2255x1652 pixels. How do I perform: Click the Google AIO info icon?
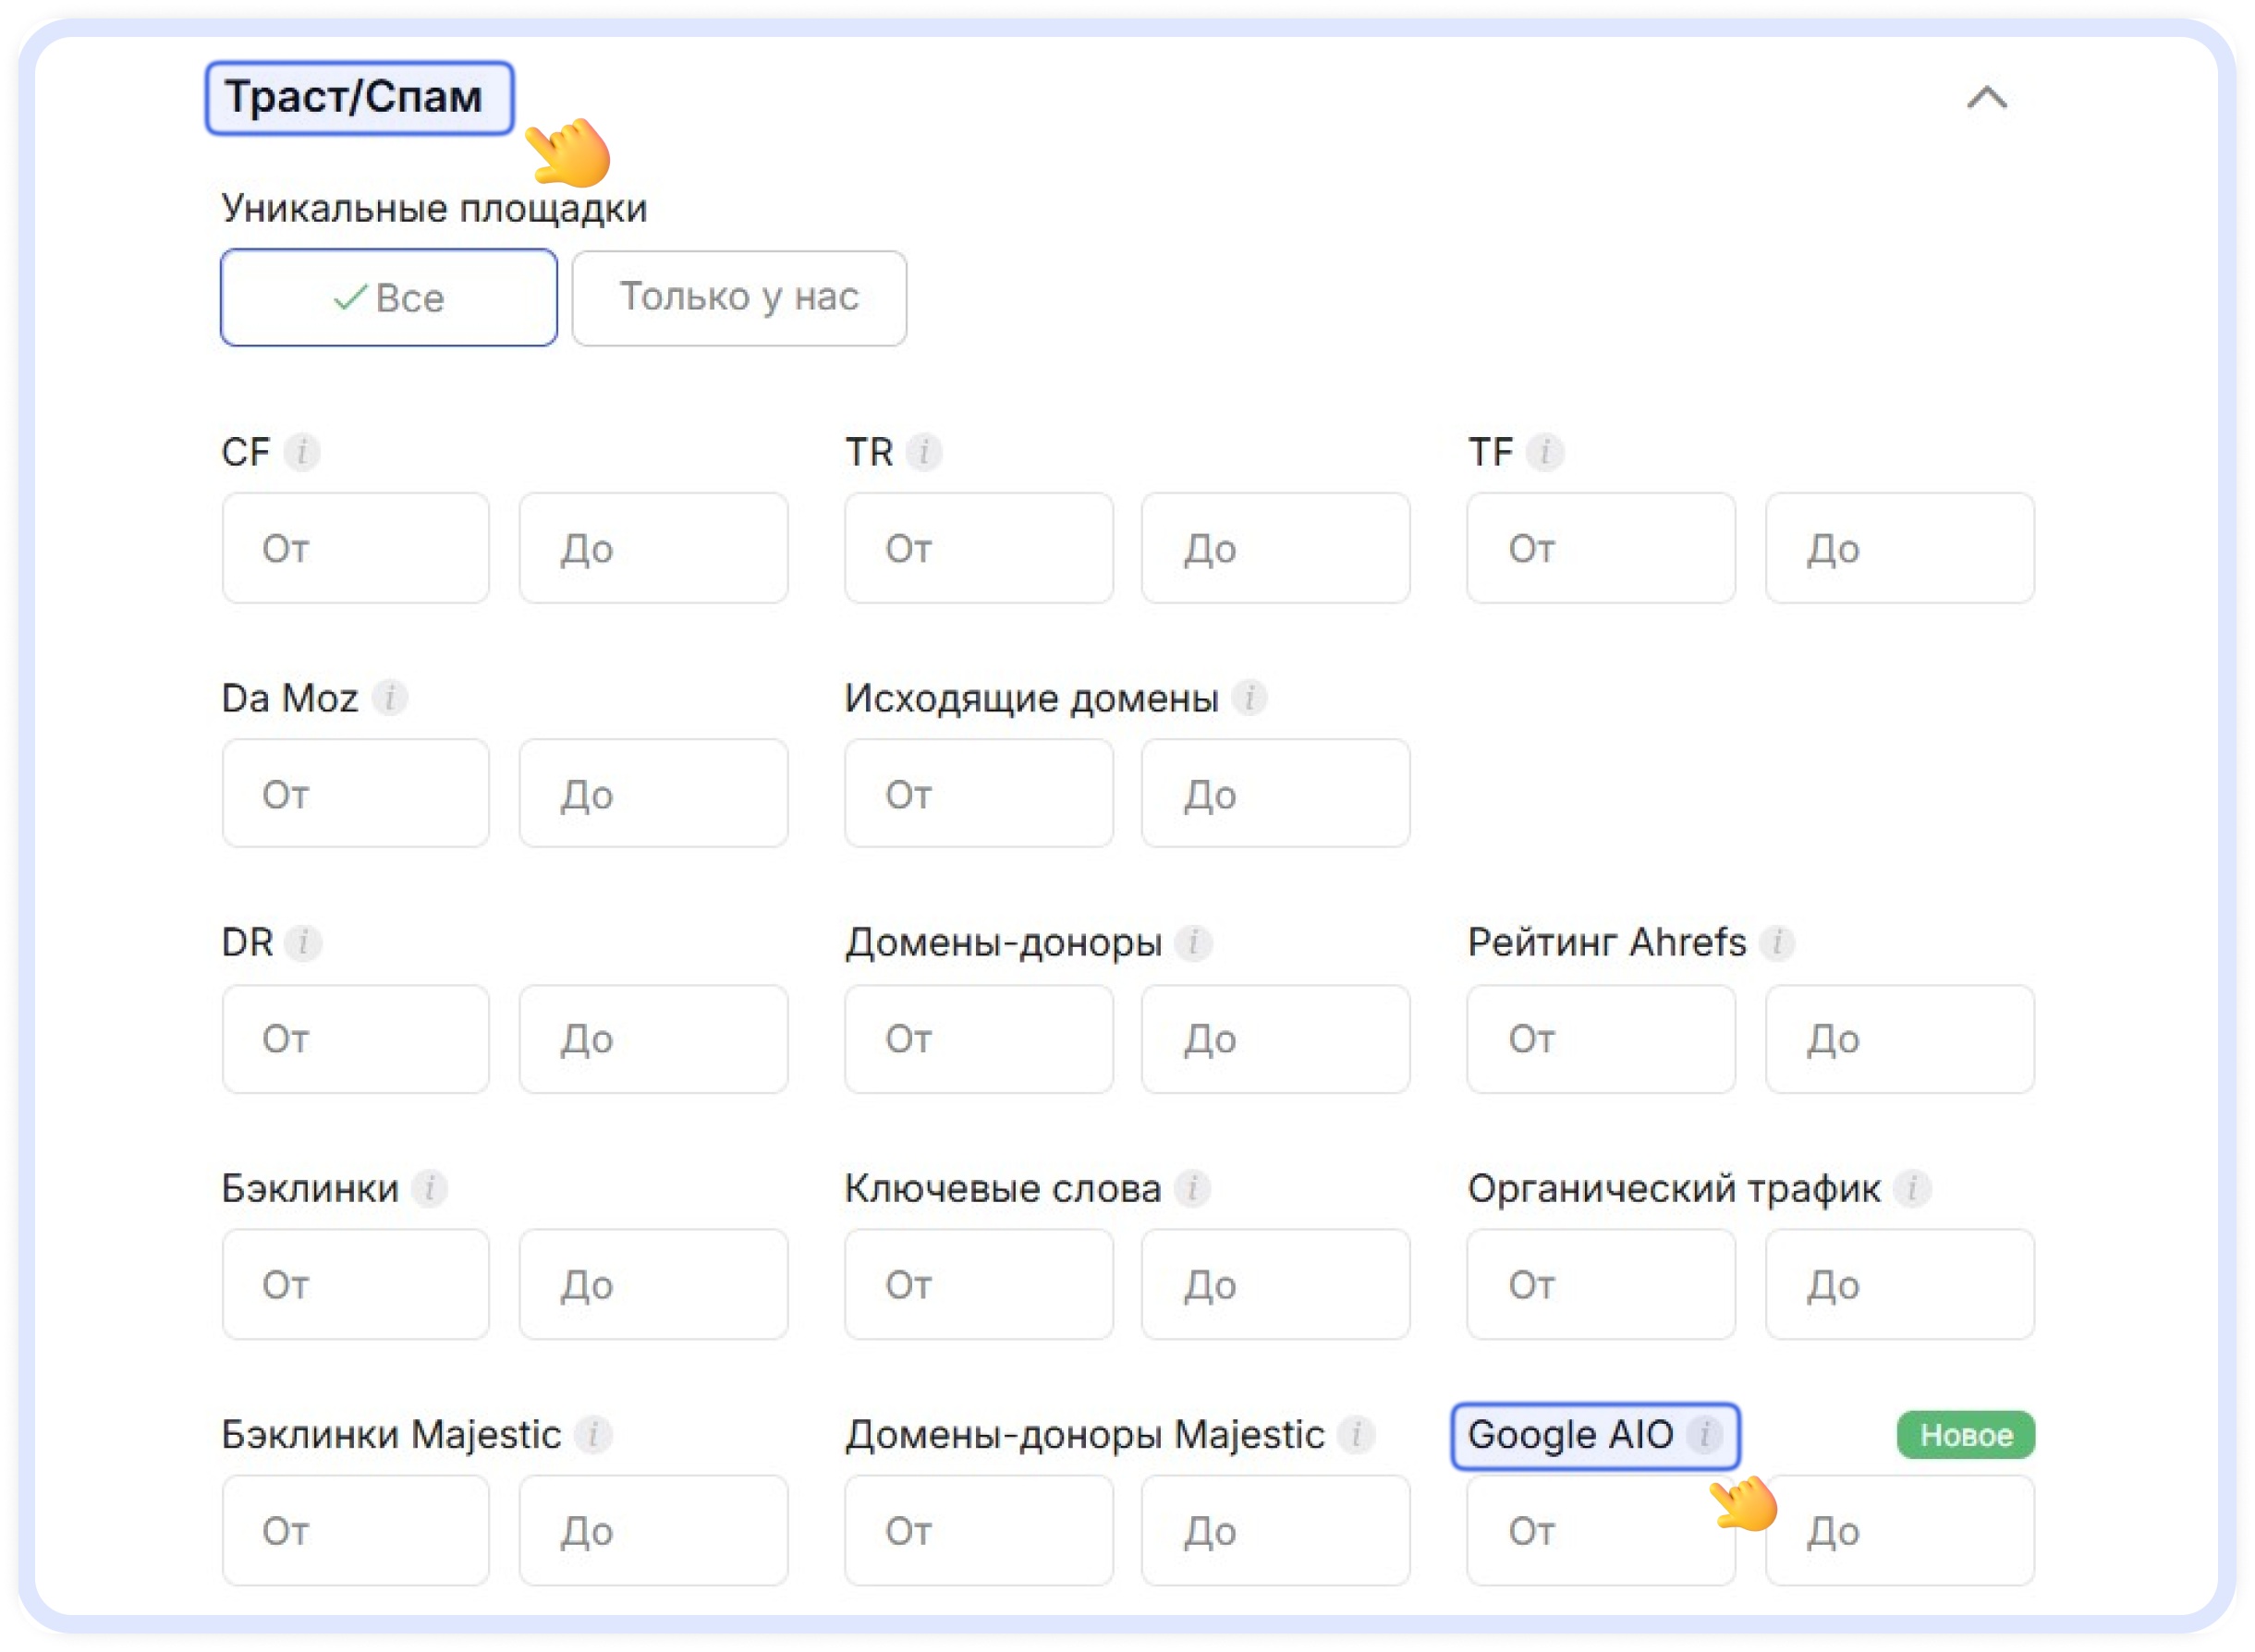1704,1434
